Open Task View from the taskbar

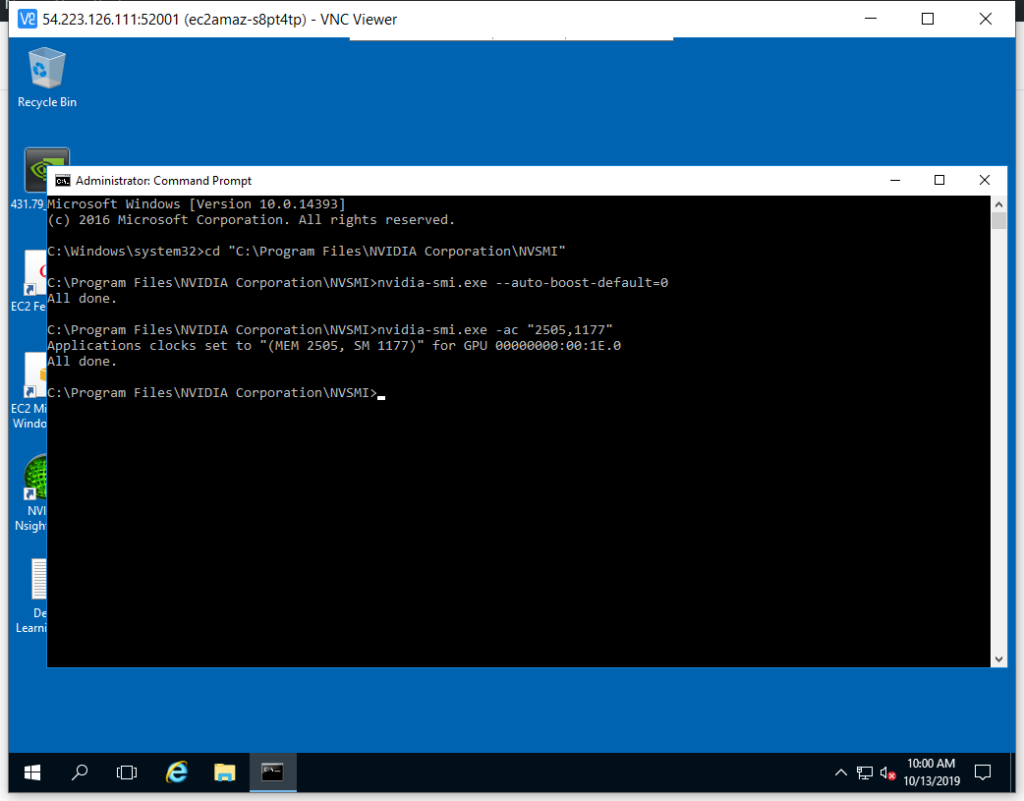[x=127, y=772]
